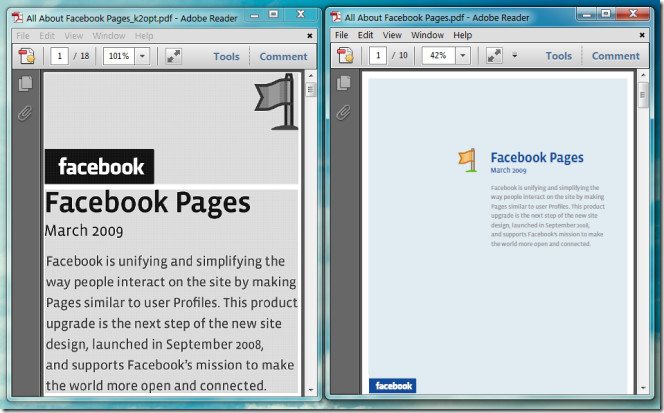Viewport: 664px width, 413px height.
Task: Click '/ 10' page count in right window
Action: click(400, 55)
